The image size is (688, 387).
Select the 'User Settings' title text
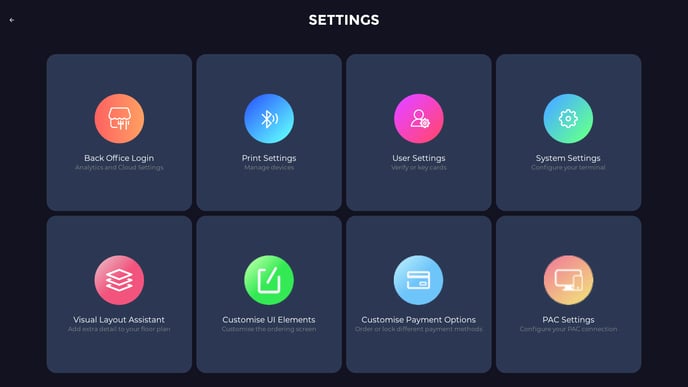coord(419,158)
